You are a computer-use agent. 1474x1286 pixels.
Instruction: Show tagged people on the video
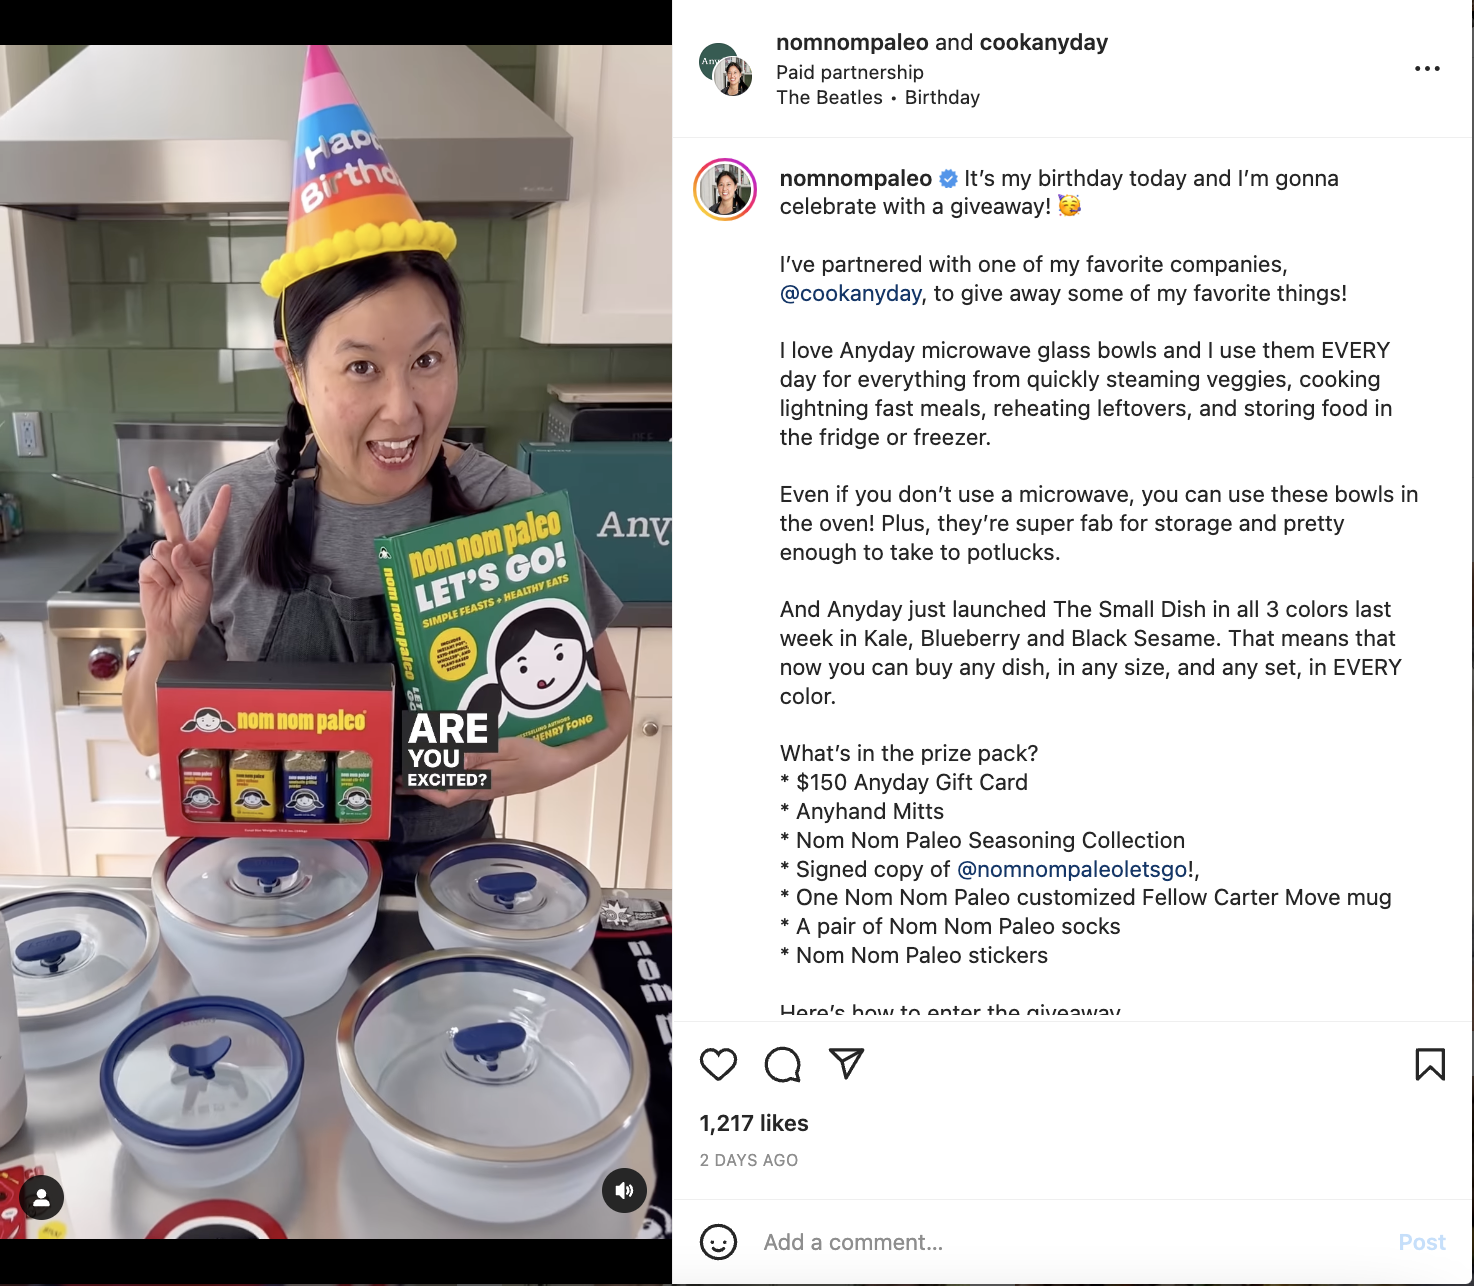click(x=42, y=1198)
